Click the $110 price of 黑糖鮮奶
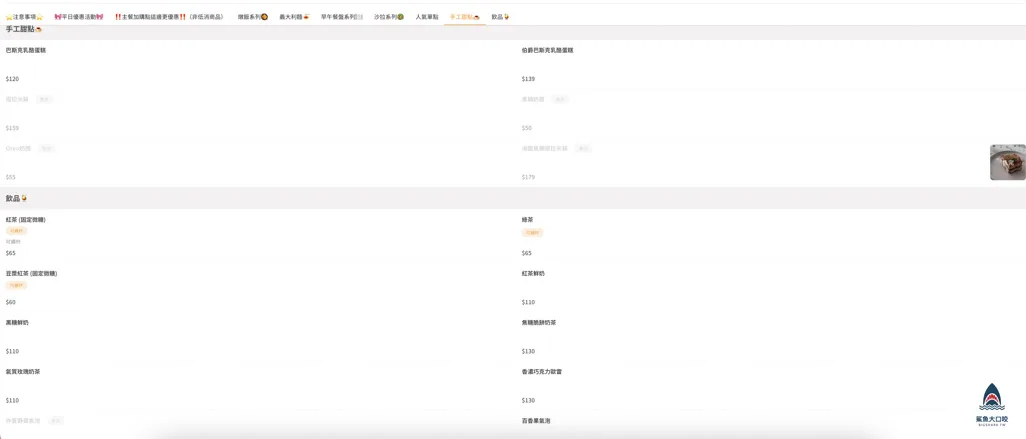 tap(12, 351)
